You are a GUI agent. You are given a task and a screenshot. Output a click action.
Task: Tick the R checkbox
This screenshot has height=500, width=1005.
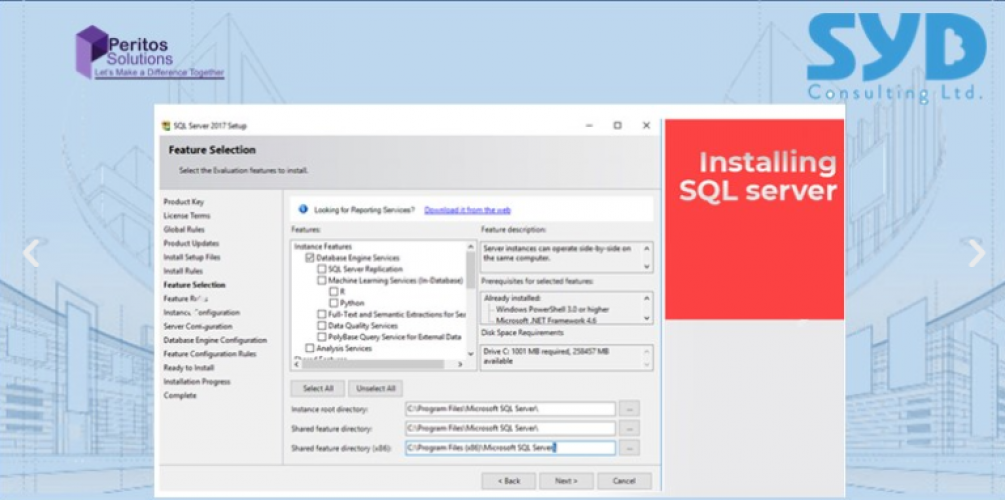(333, 292)
